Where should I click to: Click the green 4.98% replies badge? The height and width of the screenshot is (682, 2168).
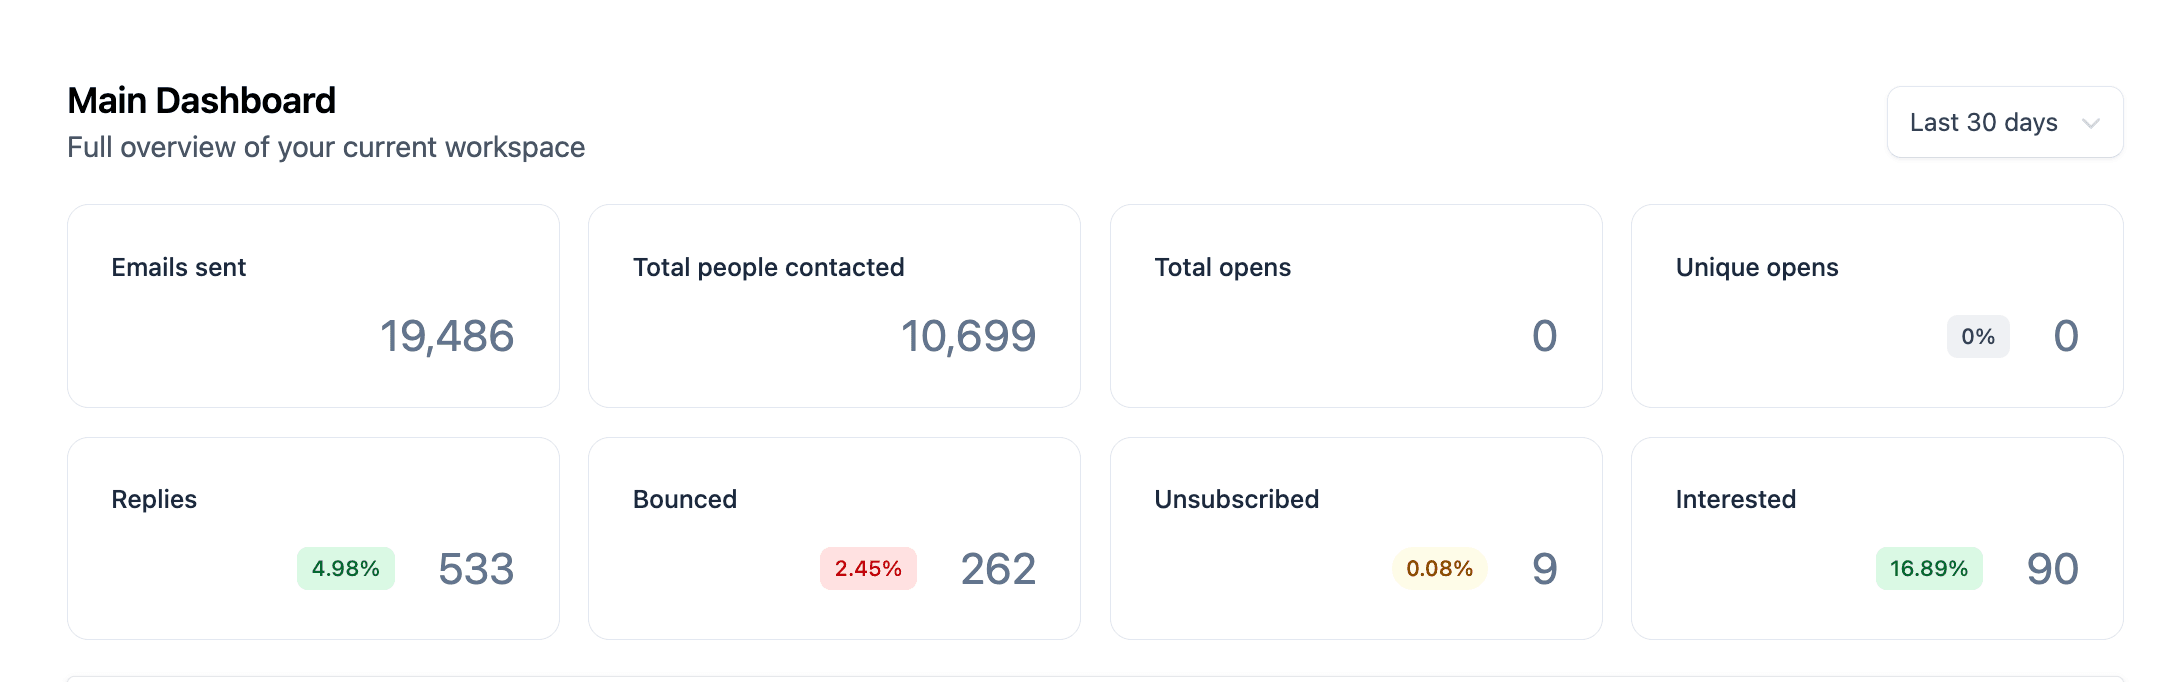(346, 569)
